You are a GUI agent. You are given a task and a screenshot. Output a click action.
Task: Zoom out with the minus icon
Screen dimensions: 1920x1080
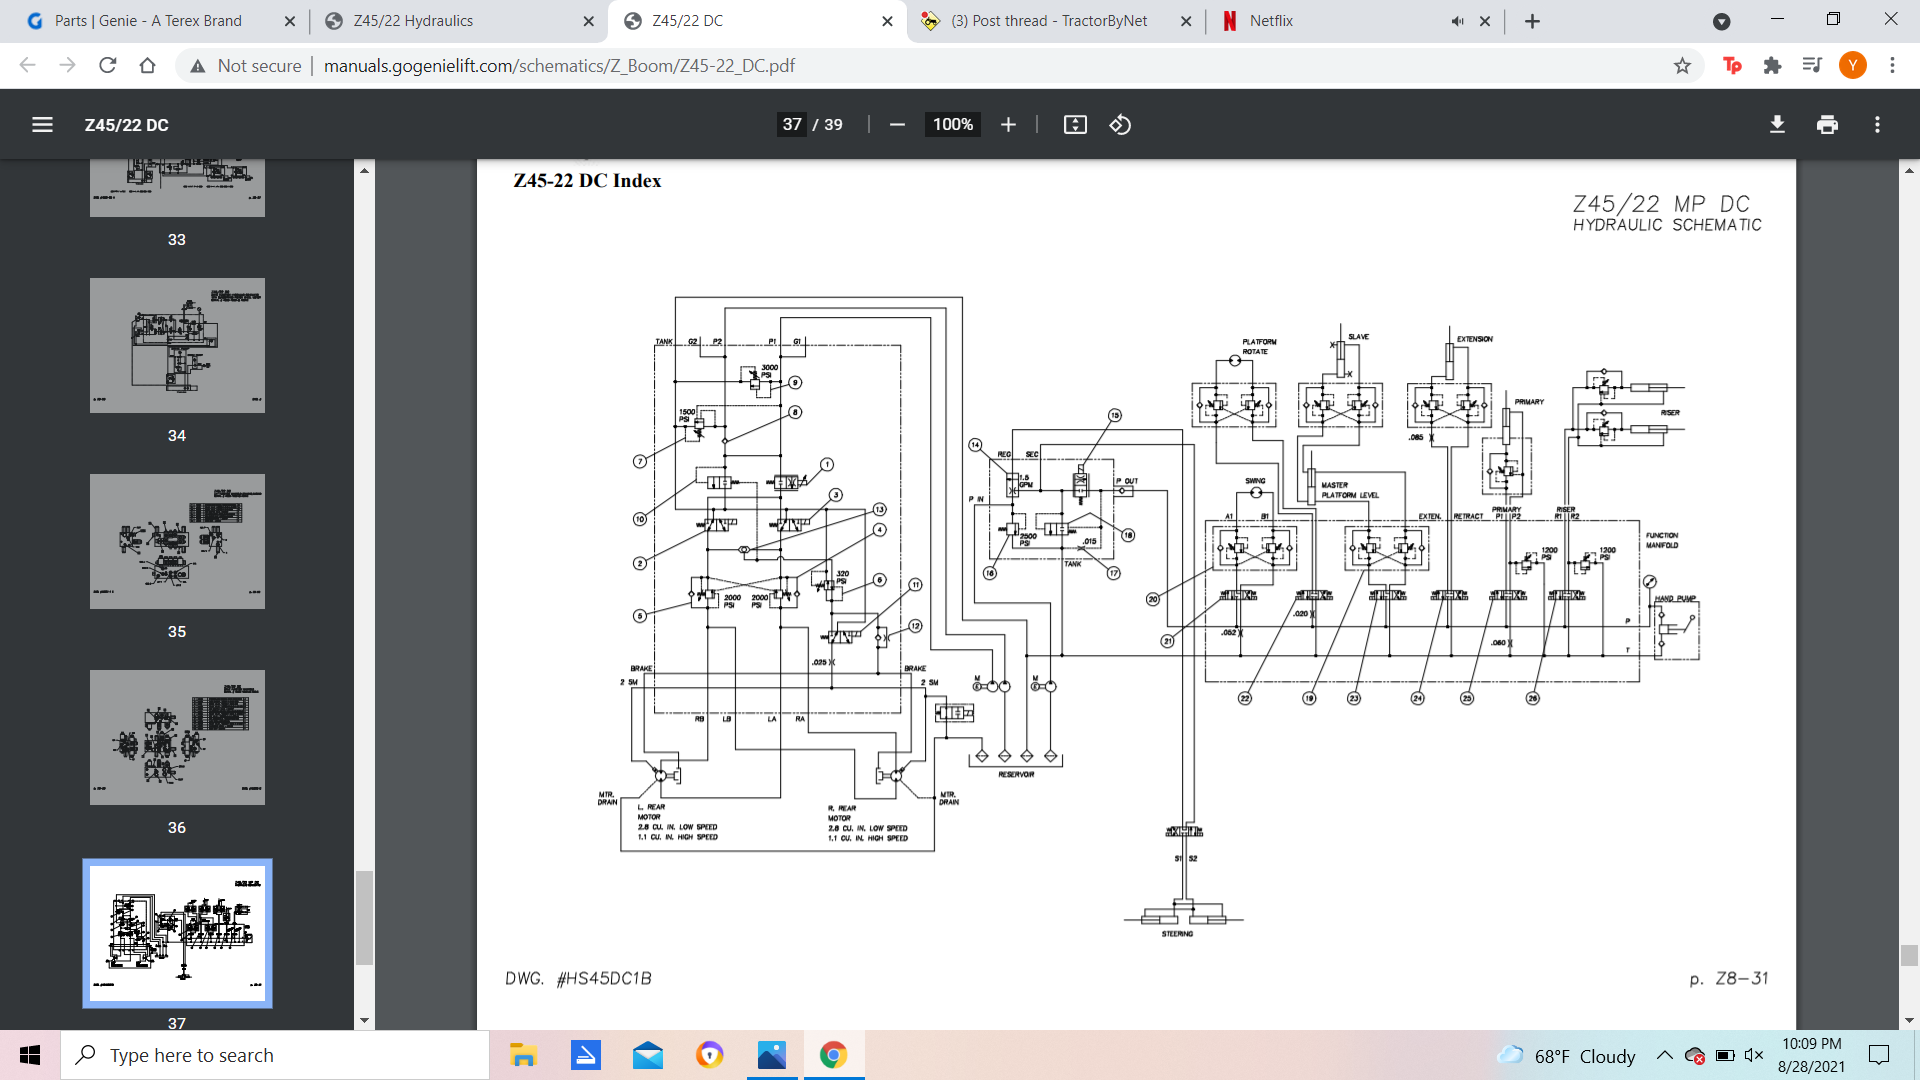tap(897, 125)
